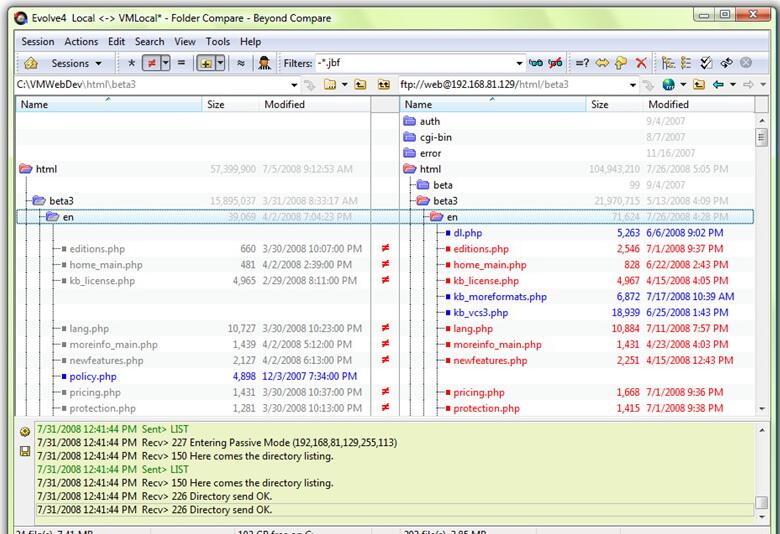The image size is (780, 534).
Task: Open the Tools menu
Action: click(x=218, y=42)
